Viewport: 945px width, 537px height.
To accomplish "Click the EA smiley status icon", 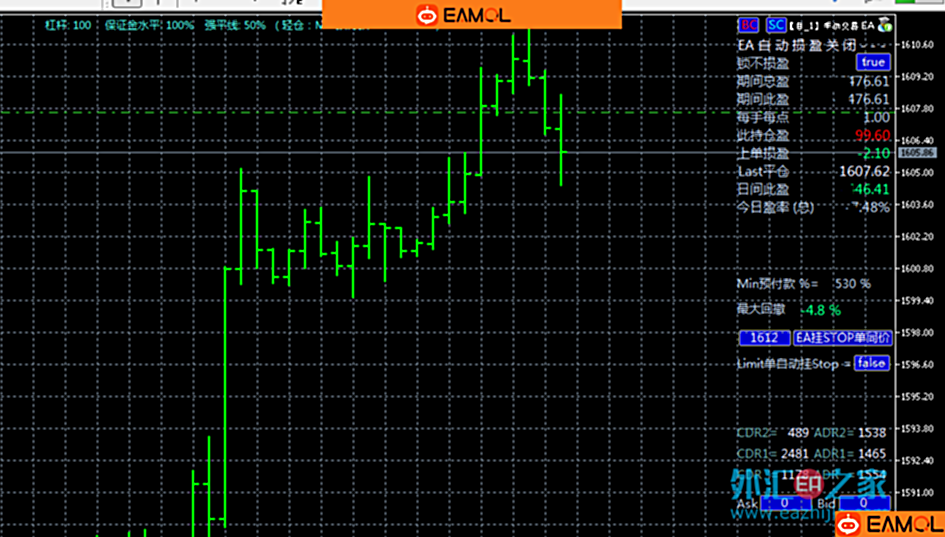I will pyautogui.click(x=885, y=25).
